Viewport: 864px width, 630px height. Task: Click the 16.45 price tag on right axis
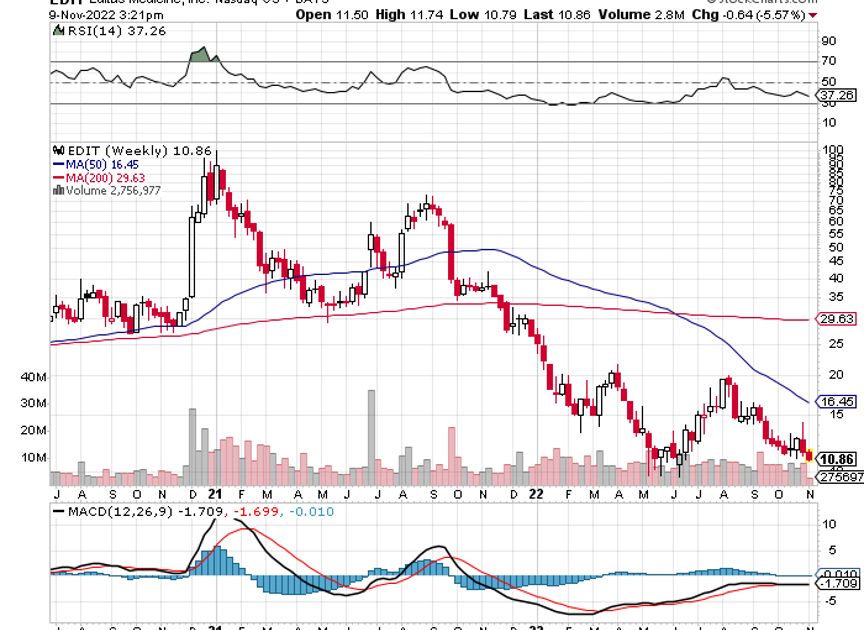point(836,401)
